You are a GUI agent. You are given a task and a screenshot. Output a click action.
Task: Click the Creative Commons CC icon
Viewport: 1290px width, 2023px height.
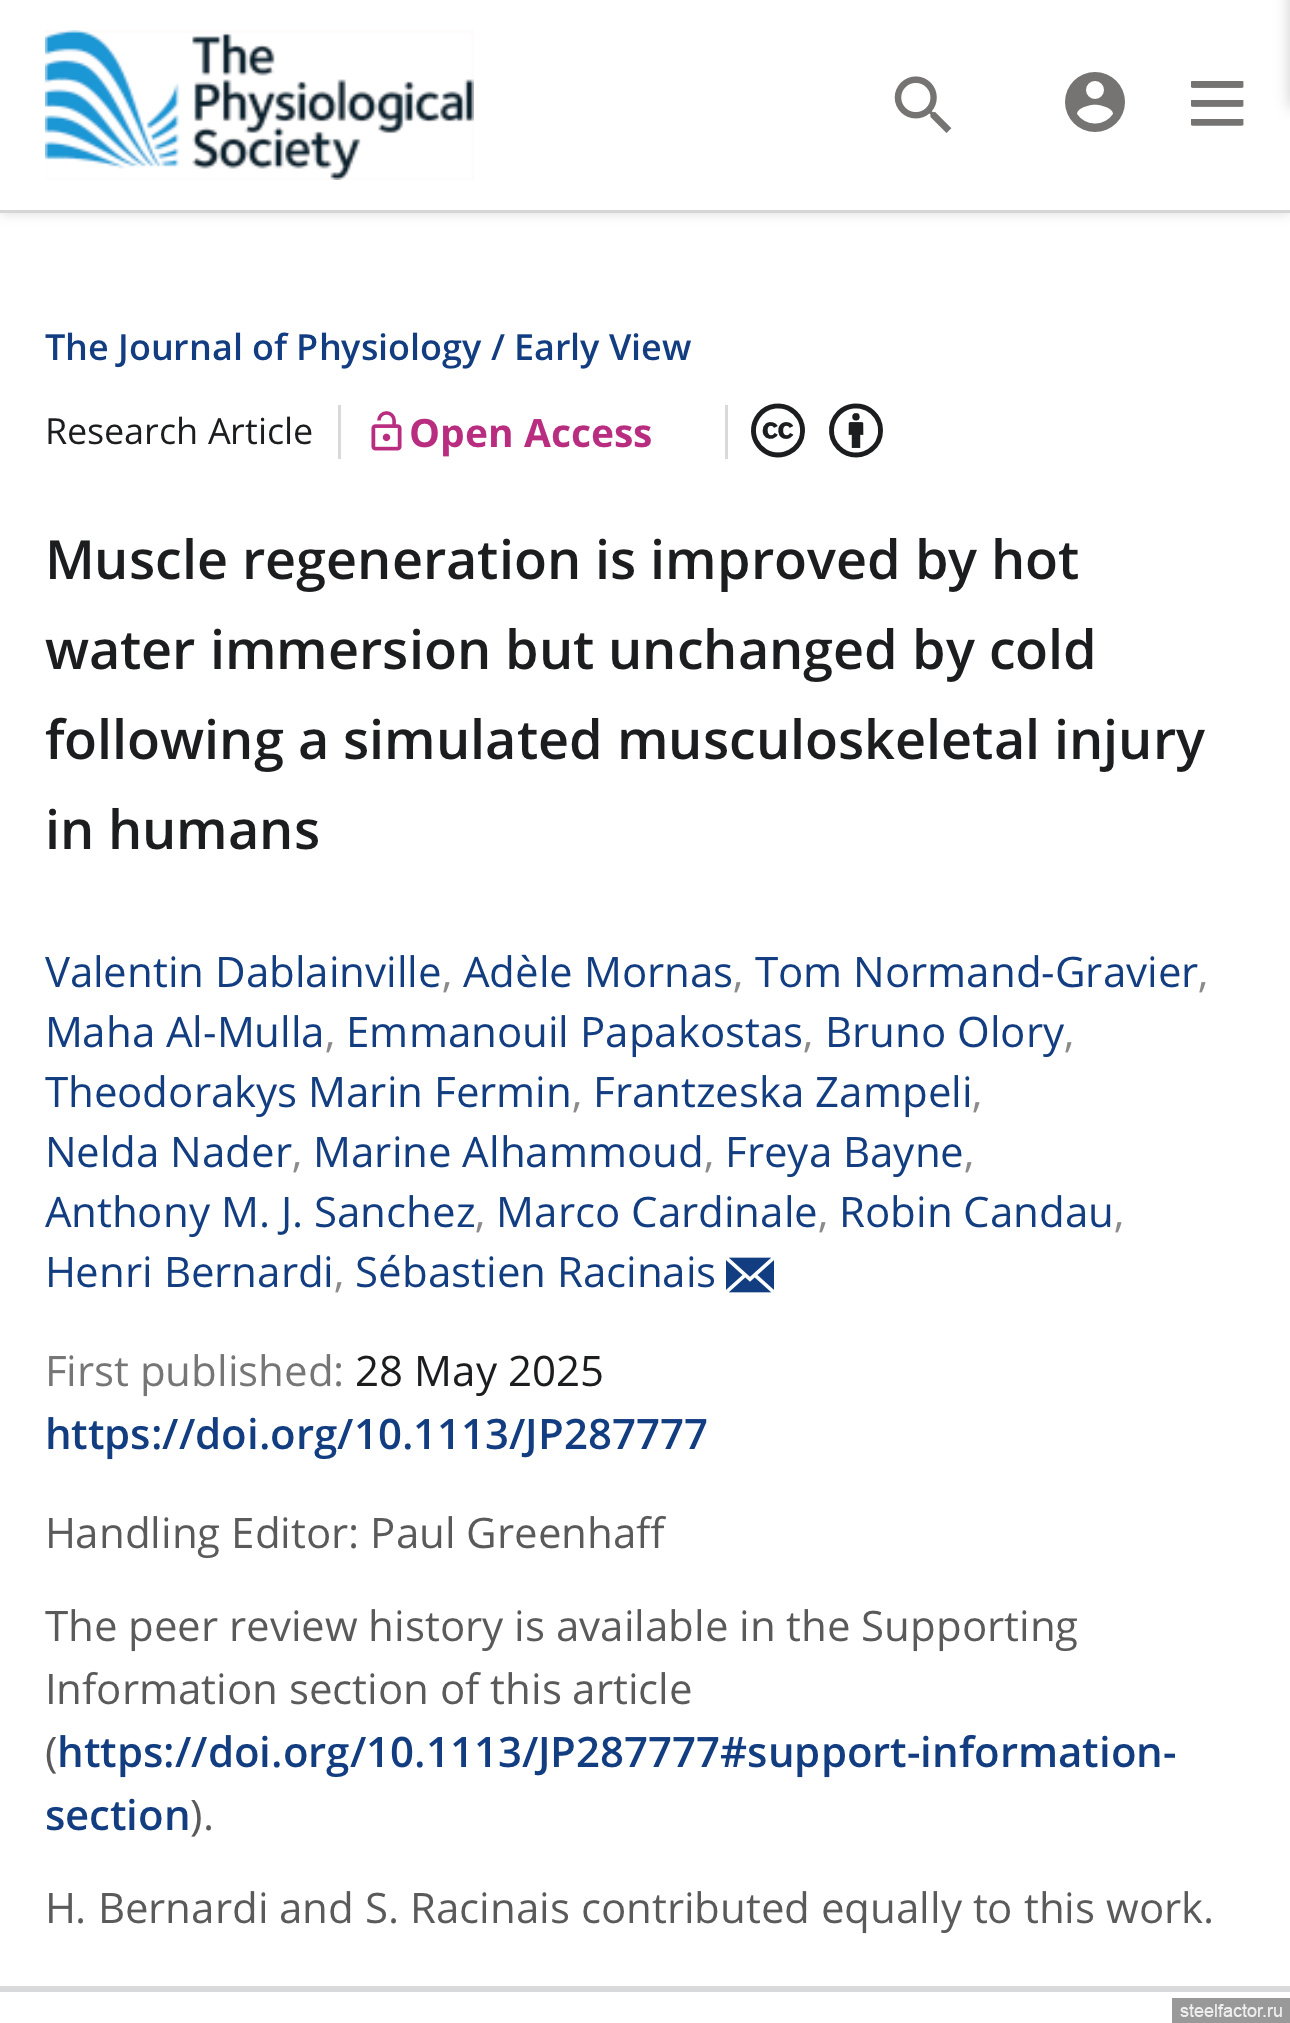point(777,432)
